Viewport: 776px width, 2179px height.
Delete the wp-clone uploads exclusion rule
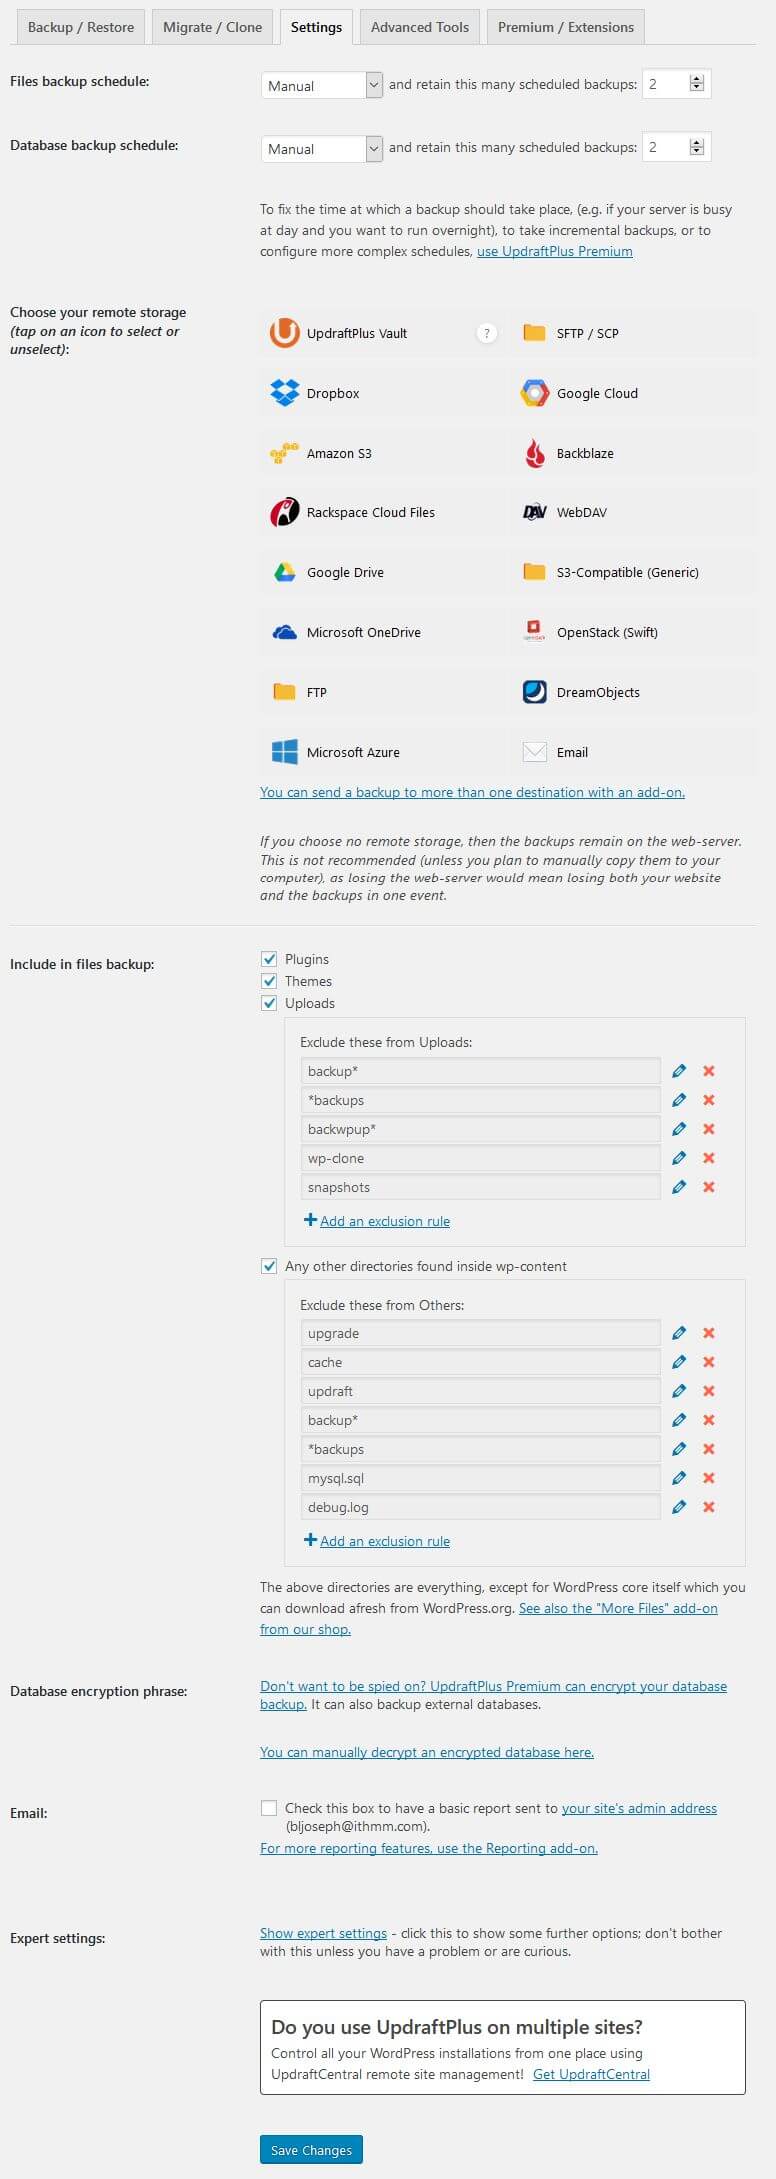[x=709, y=1158]
